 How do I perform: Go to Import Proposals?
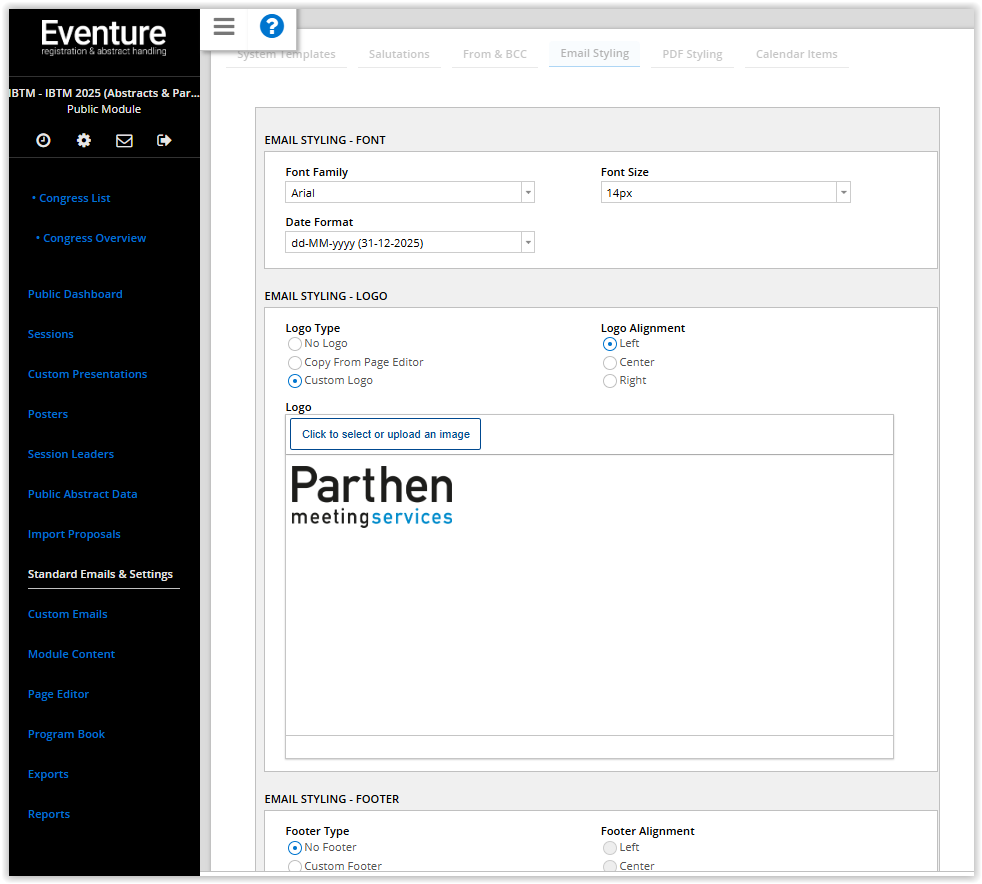74,535
